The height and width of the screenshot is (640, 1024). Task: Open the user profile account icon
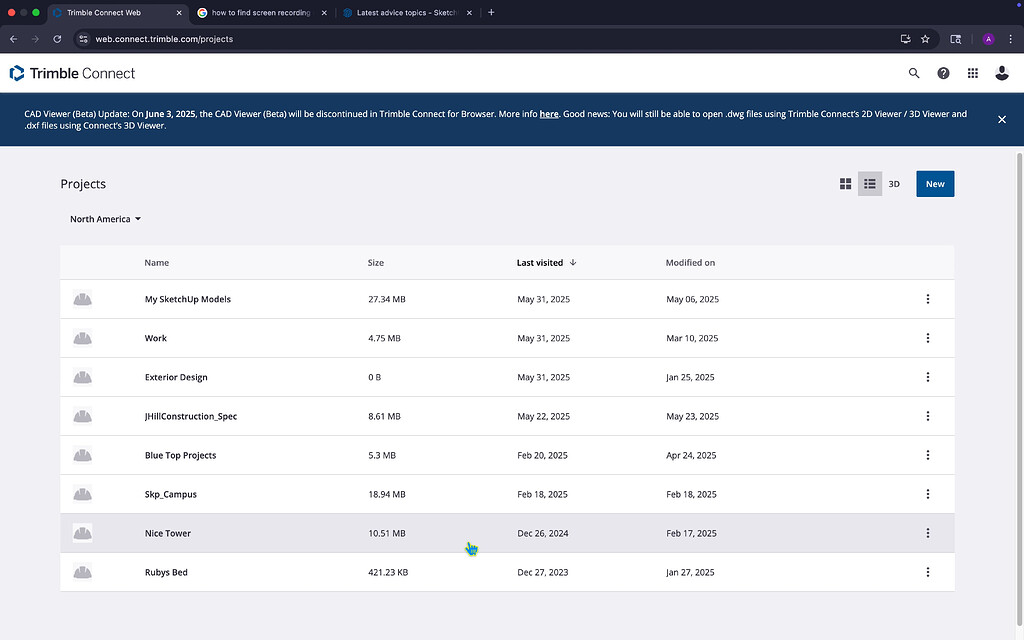(1001, 73)
